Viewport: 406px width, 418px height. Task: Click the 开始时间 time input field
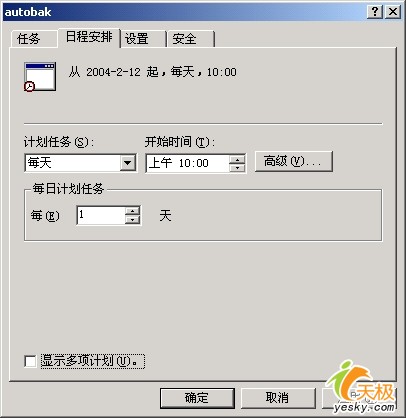(x=188, y=163)
